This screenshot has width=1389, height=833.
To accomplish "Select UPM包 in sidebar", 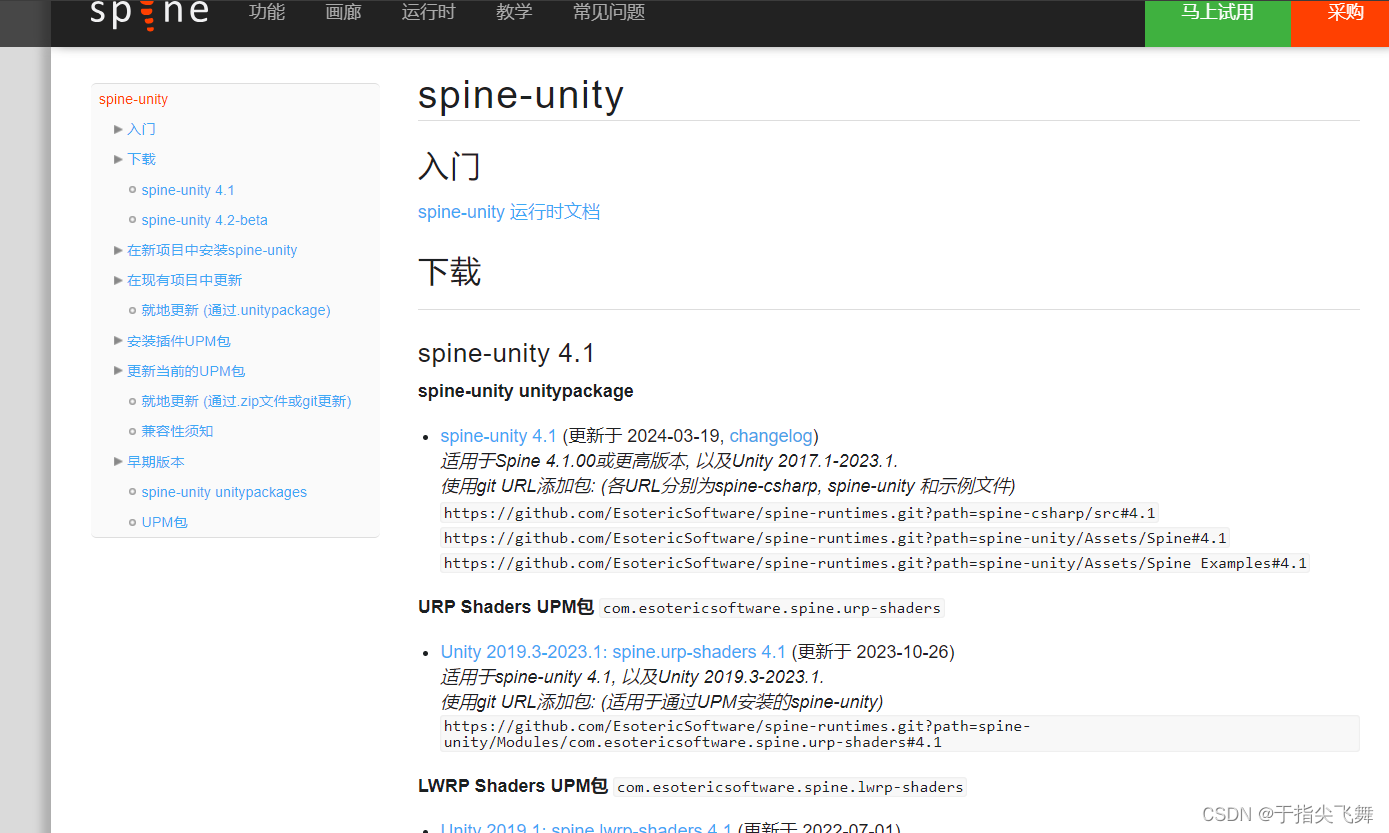I will pos(164,522).
